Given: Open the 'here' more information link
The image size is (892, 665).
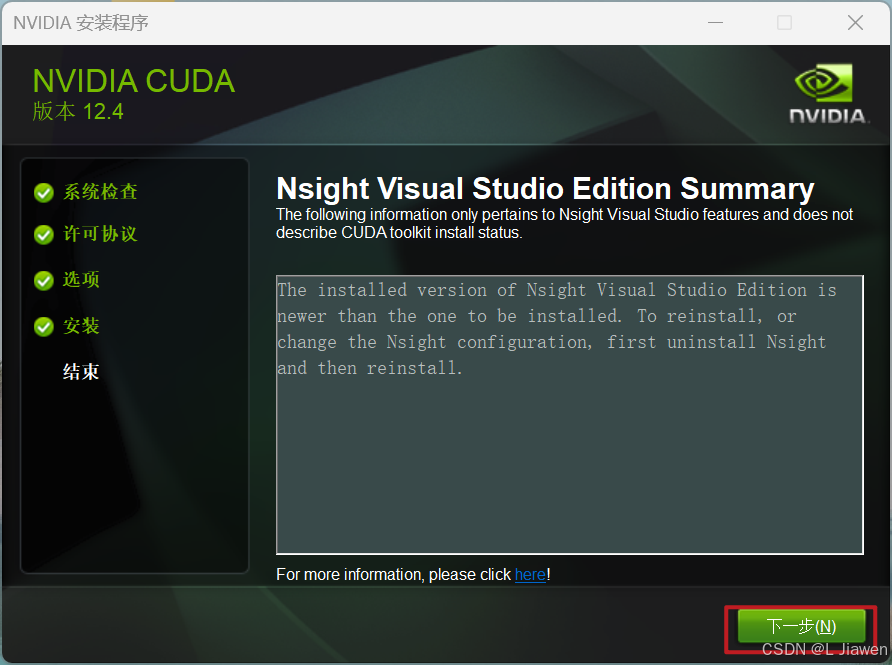Looking at the screenshot, I should point(530,575).
